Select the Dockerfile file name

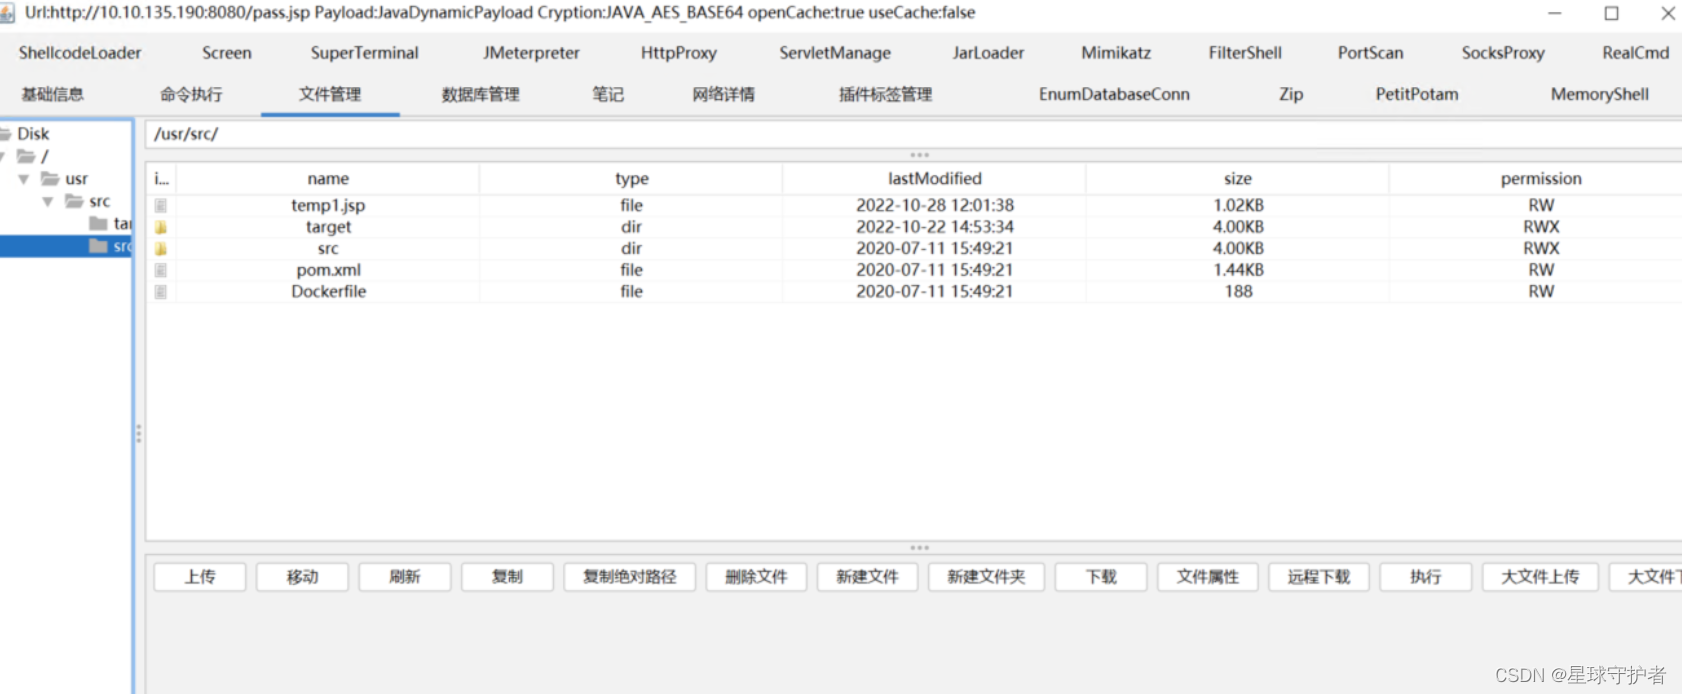[x=328, y=292]
